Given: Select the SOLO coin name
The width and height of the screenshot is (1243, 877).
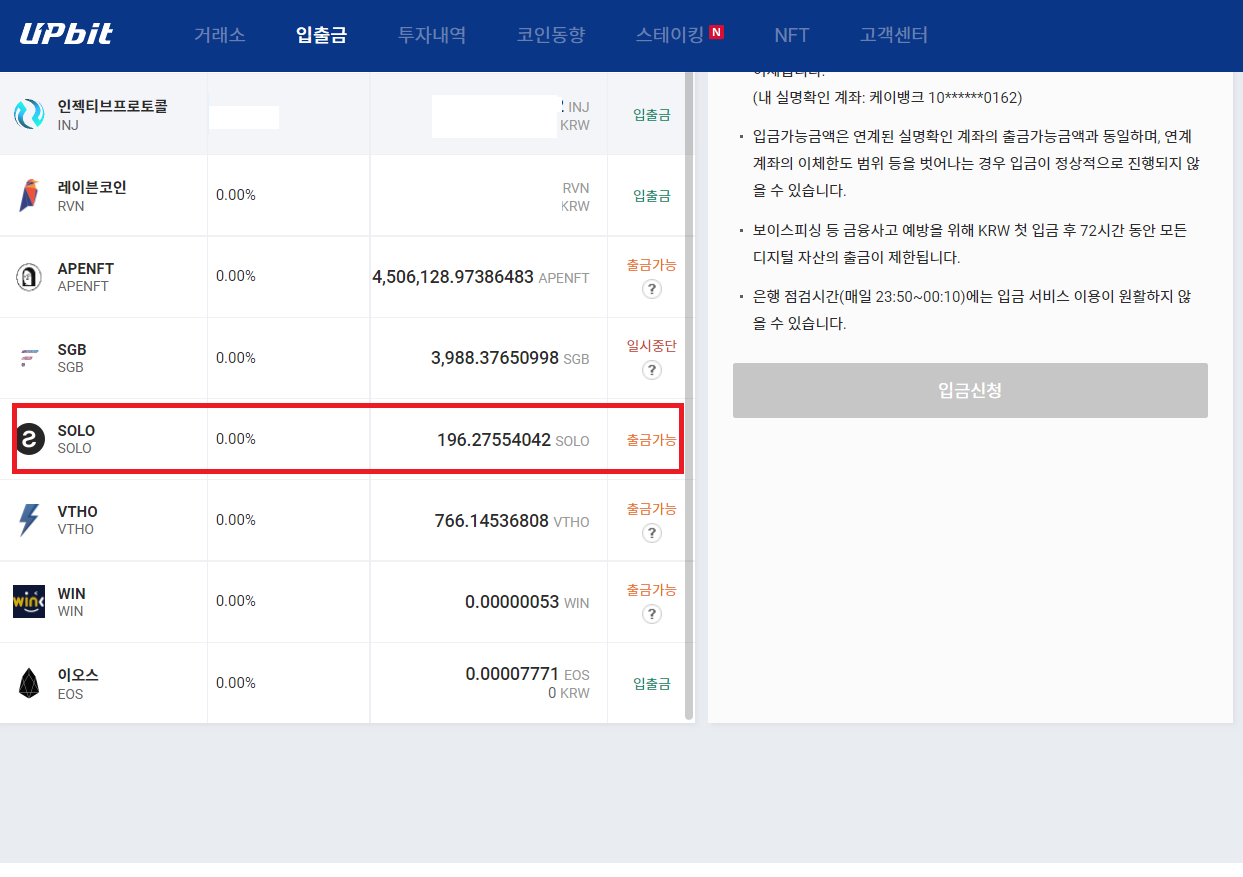Looking at the screenshot, I should pyautogui.click(x=76, y=431).
